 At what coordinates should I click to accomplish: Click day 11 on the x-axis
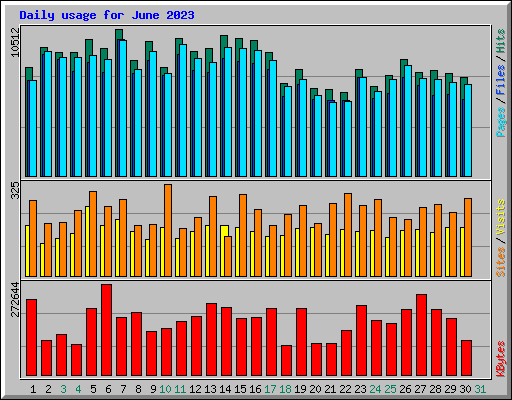point(180,389)
